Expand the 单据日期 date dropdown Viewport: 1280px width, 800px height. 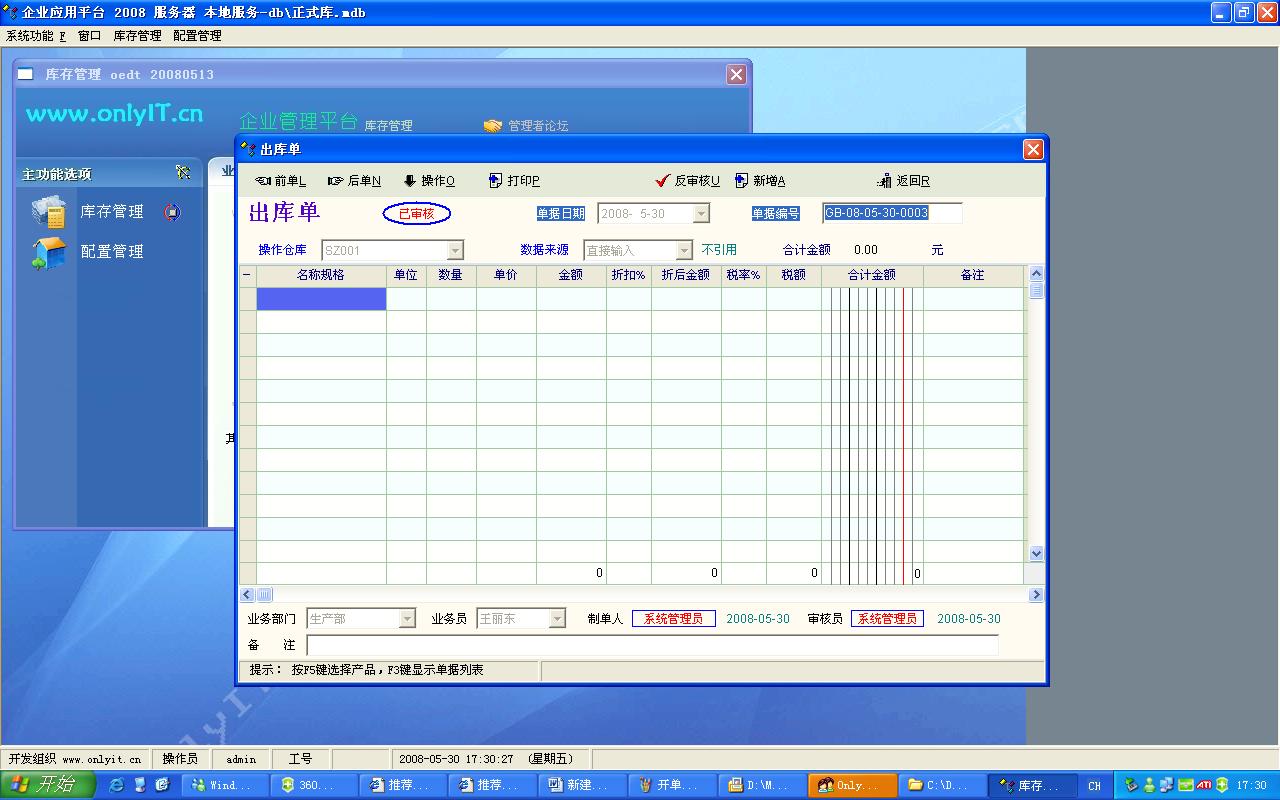[701, 214]
